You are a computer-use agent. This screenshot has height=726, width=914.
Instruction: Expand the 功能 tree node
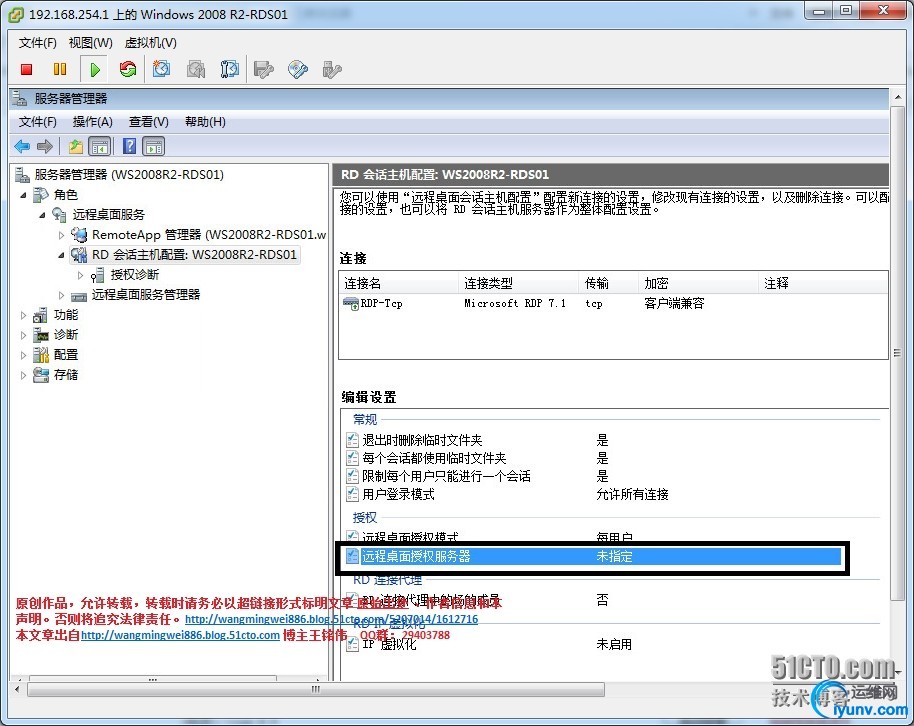23,315
